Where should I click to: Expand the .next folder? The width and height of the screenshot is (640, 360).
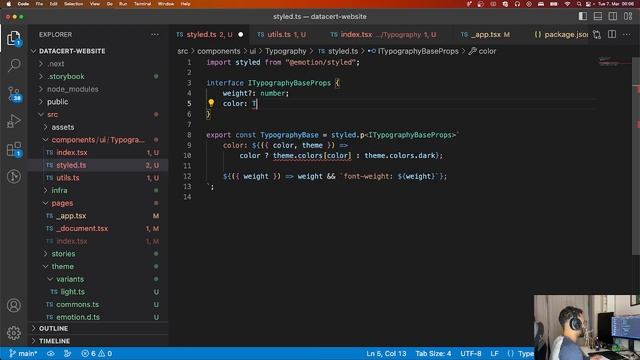tap(56, 64)
